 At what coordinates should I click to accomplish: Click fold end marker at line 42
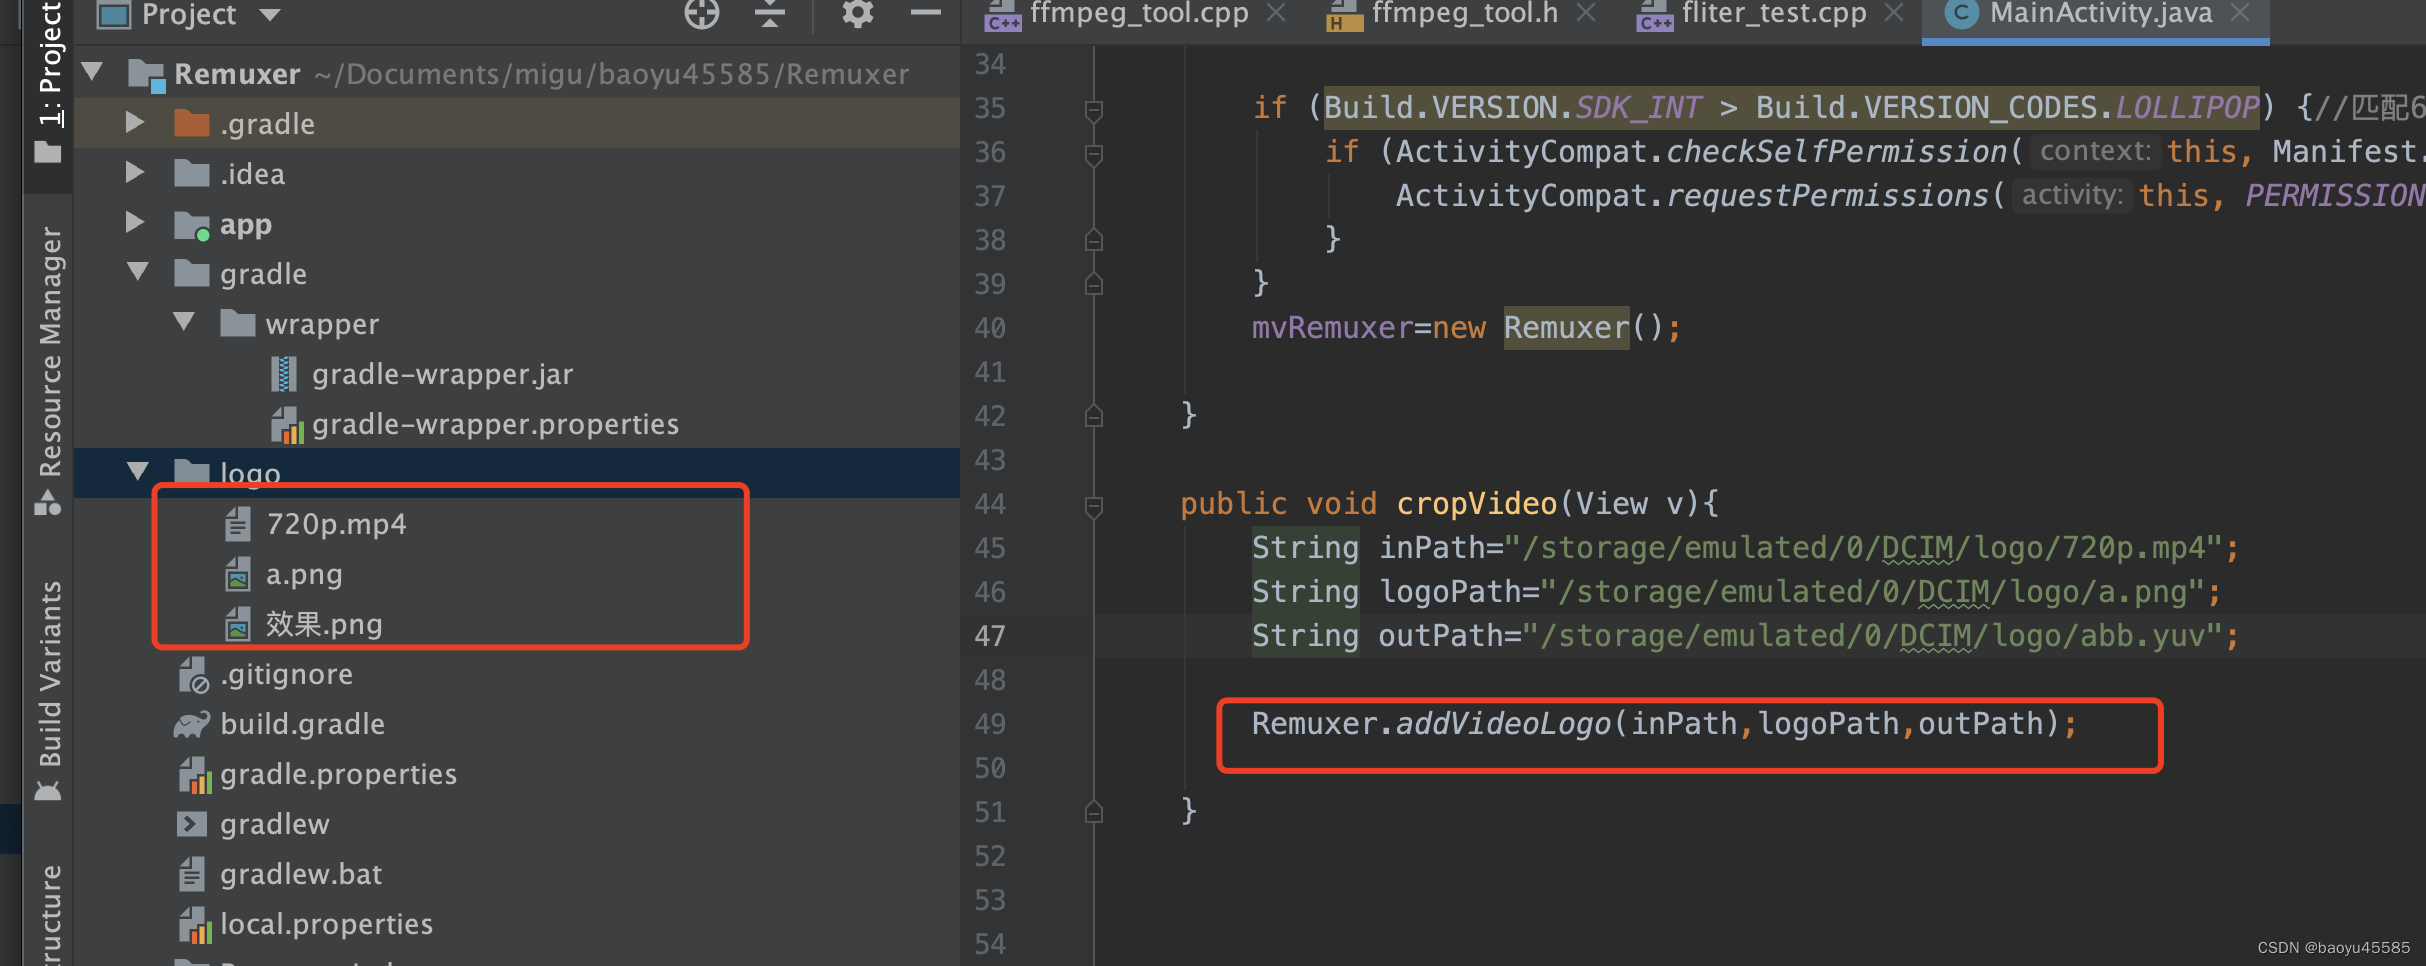click(1094, 416)
